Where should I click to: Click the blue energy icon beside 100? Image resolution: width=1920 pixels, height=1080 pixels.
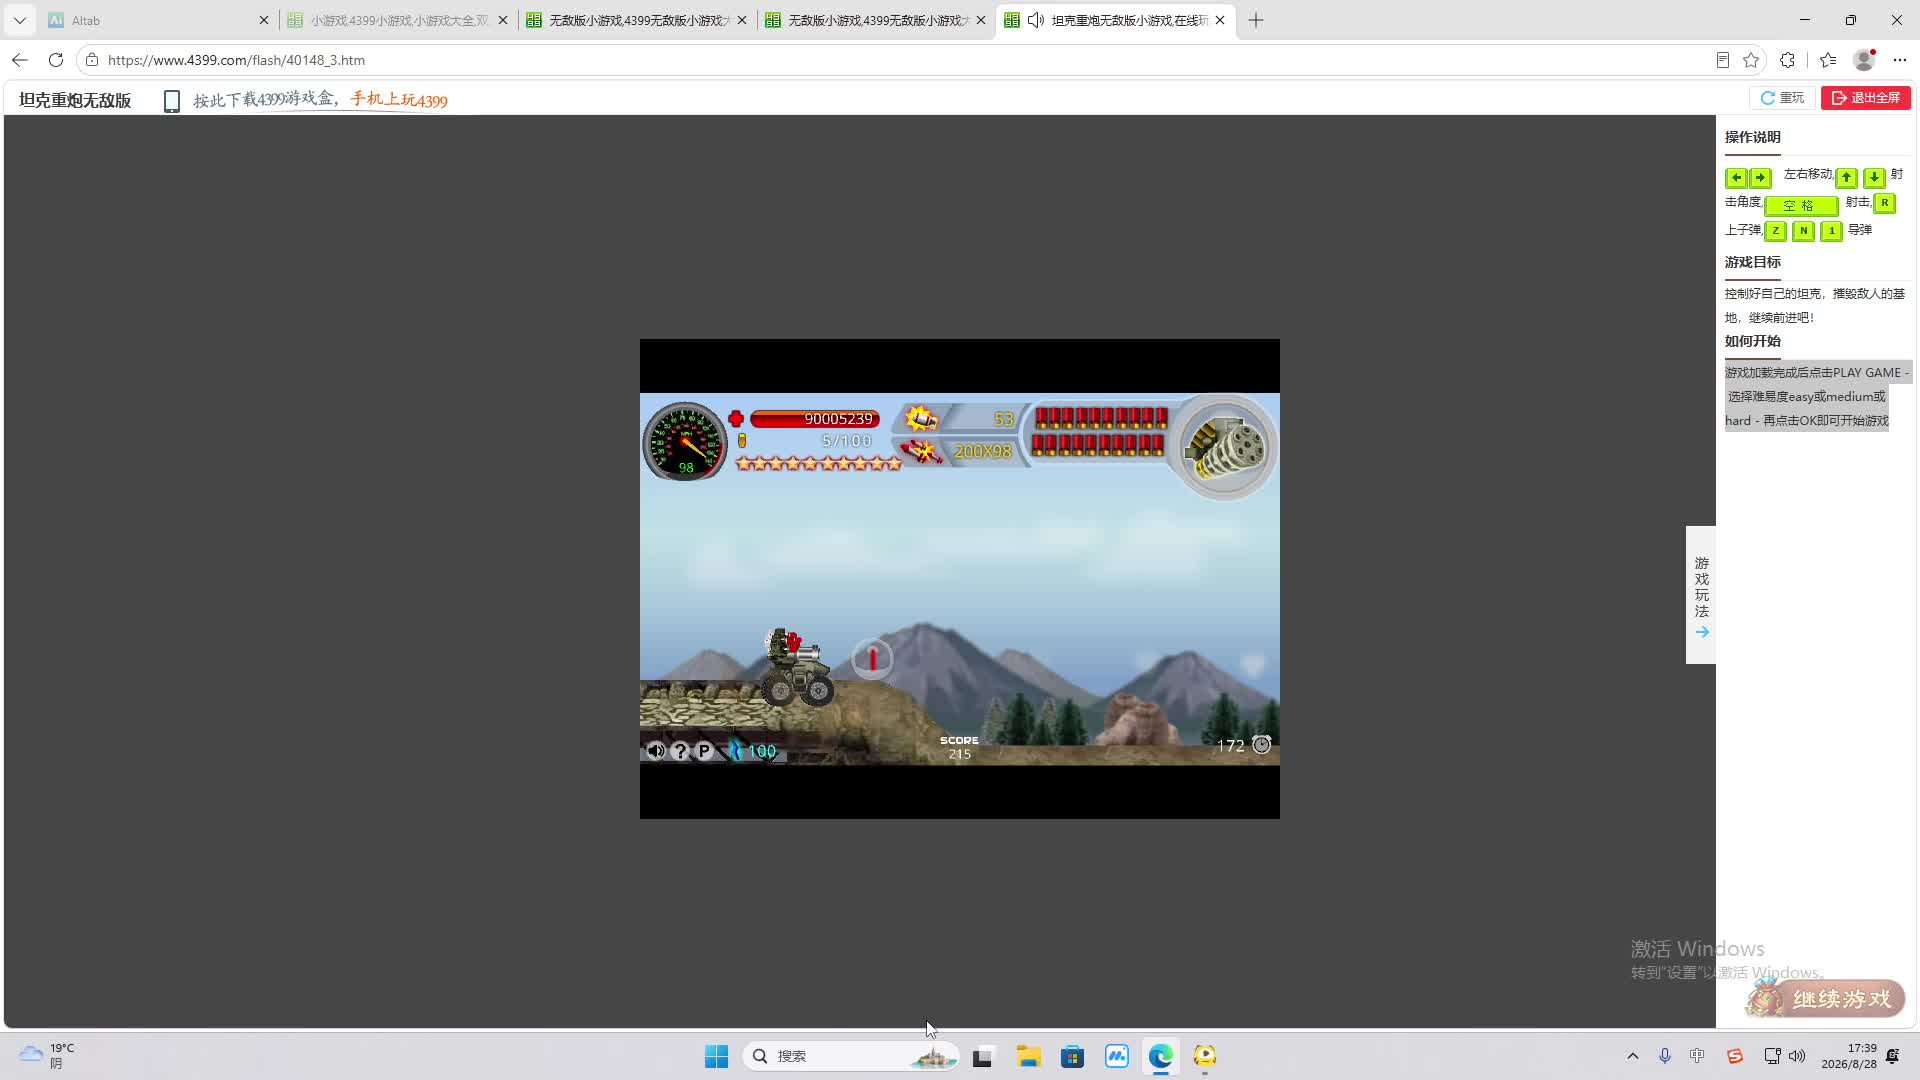coord(736,750)
